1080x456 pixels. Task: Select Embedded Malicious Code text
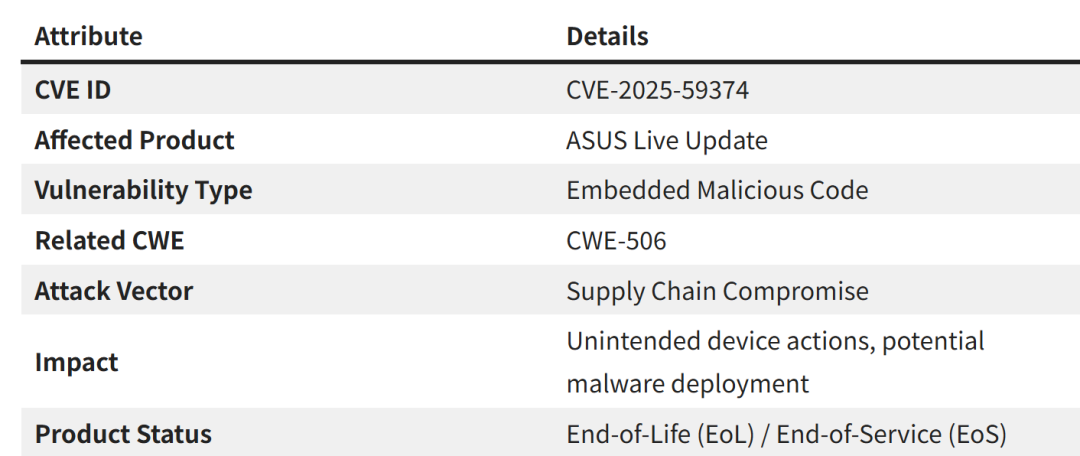[x=716, y=191]
